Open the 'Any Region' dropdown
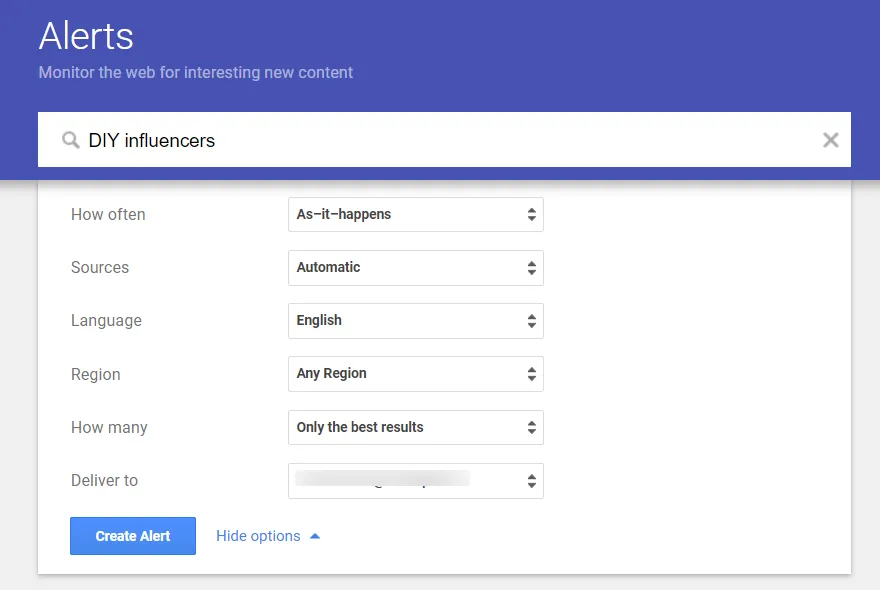Viewport: 880px width, 590px height. pyautogui.click(x=415, y=374)
